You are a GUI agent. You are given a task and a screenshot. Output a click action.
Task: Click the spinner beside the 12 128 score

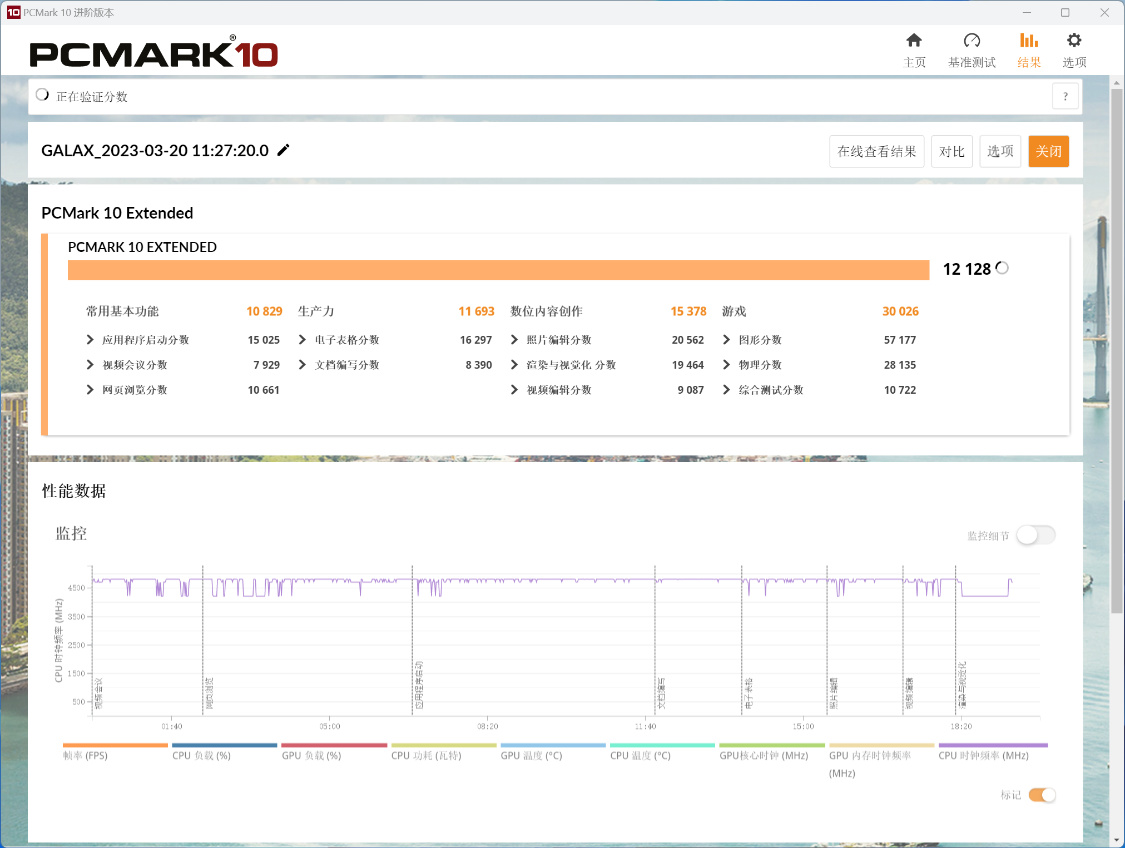[x=1002, y=268]
